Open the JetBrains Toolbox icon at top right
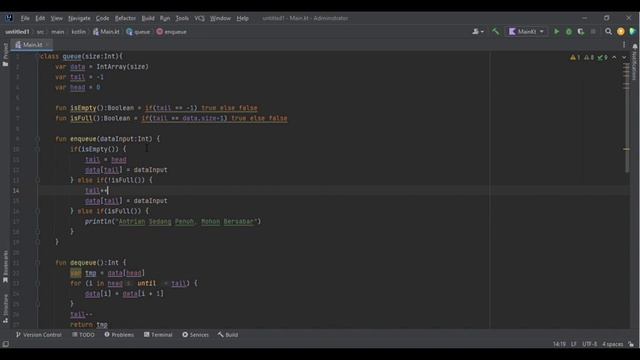 (x=633, y=31)
